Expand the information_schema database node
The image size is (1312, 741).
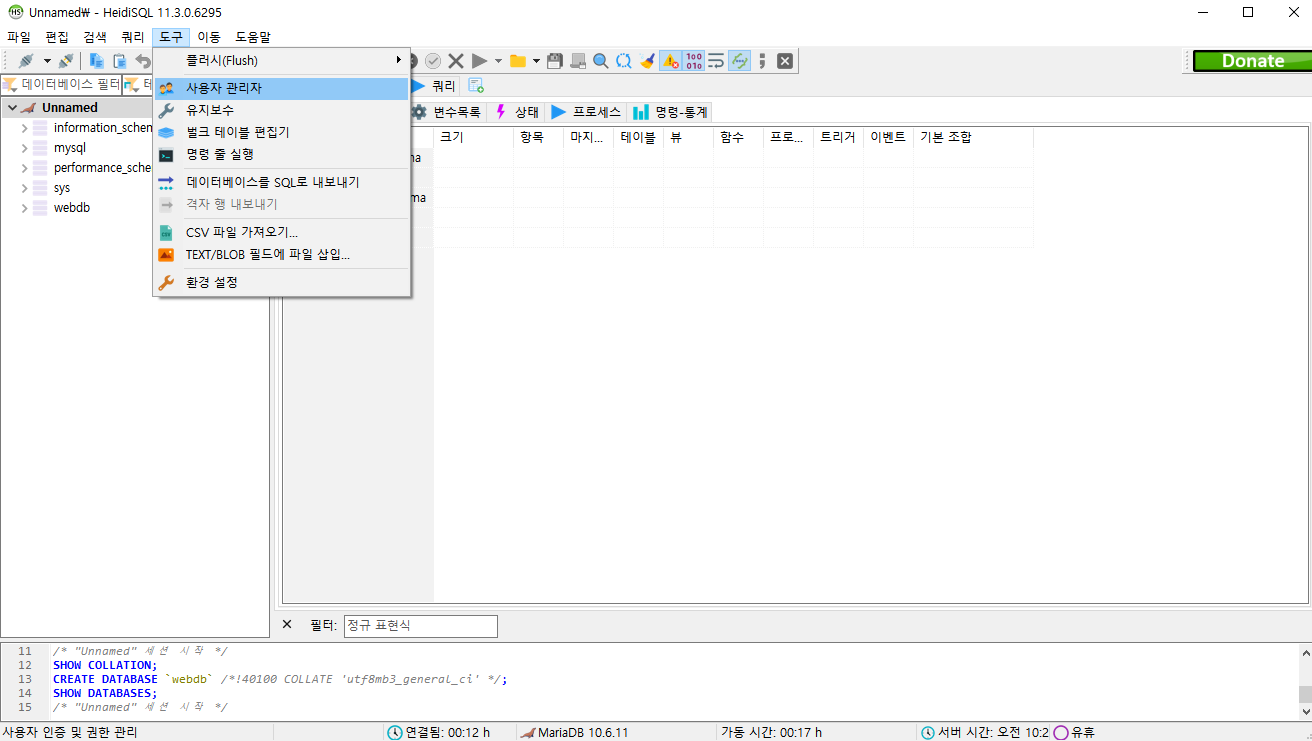[x=25, y=128]
